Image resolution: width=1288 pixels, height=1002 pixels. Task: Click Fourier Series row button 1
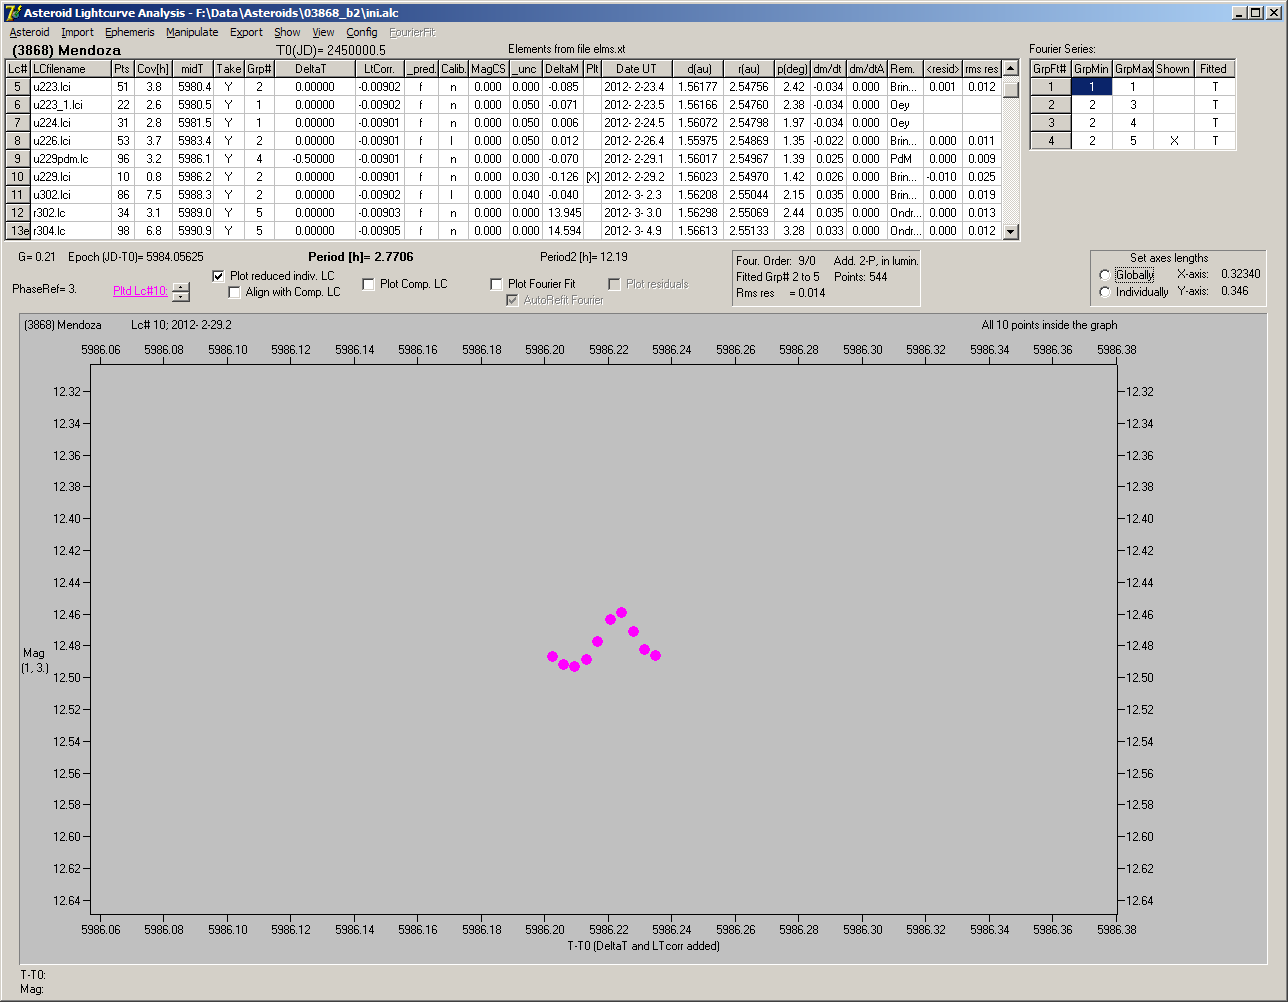1051,87
